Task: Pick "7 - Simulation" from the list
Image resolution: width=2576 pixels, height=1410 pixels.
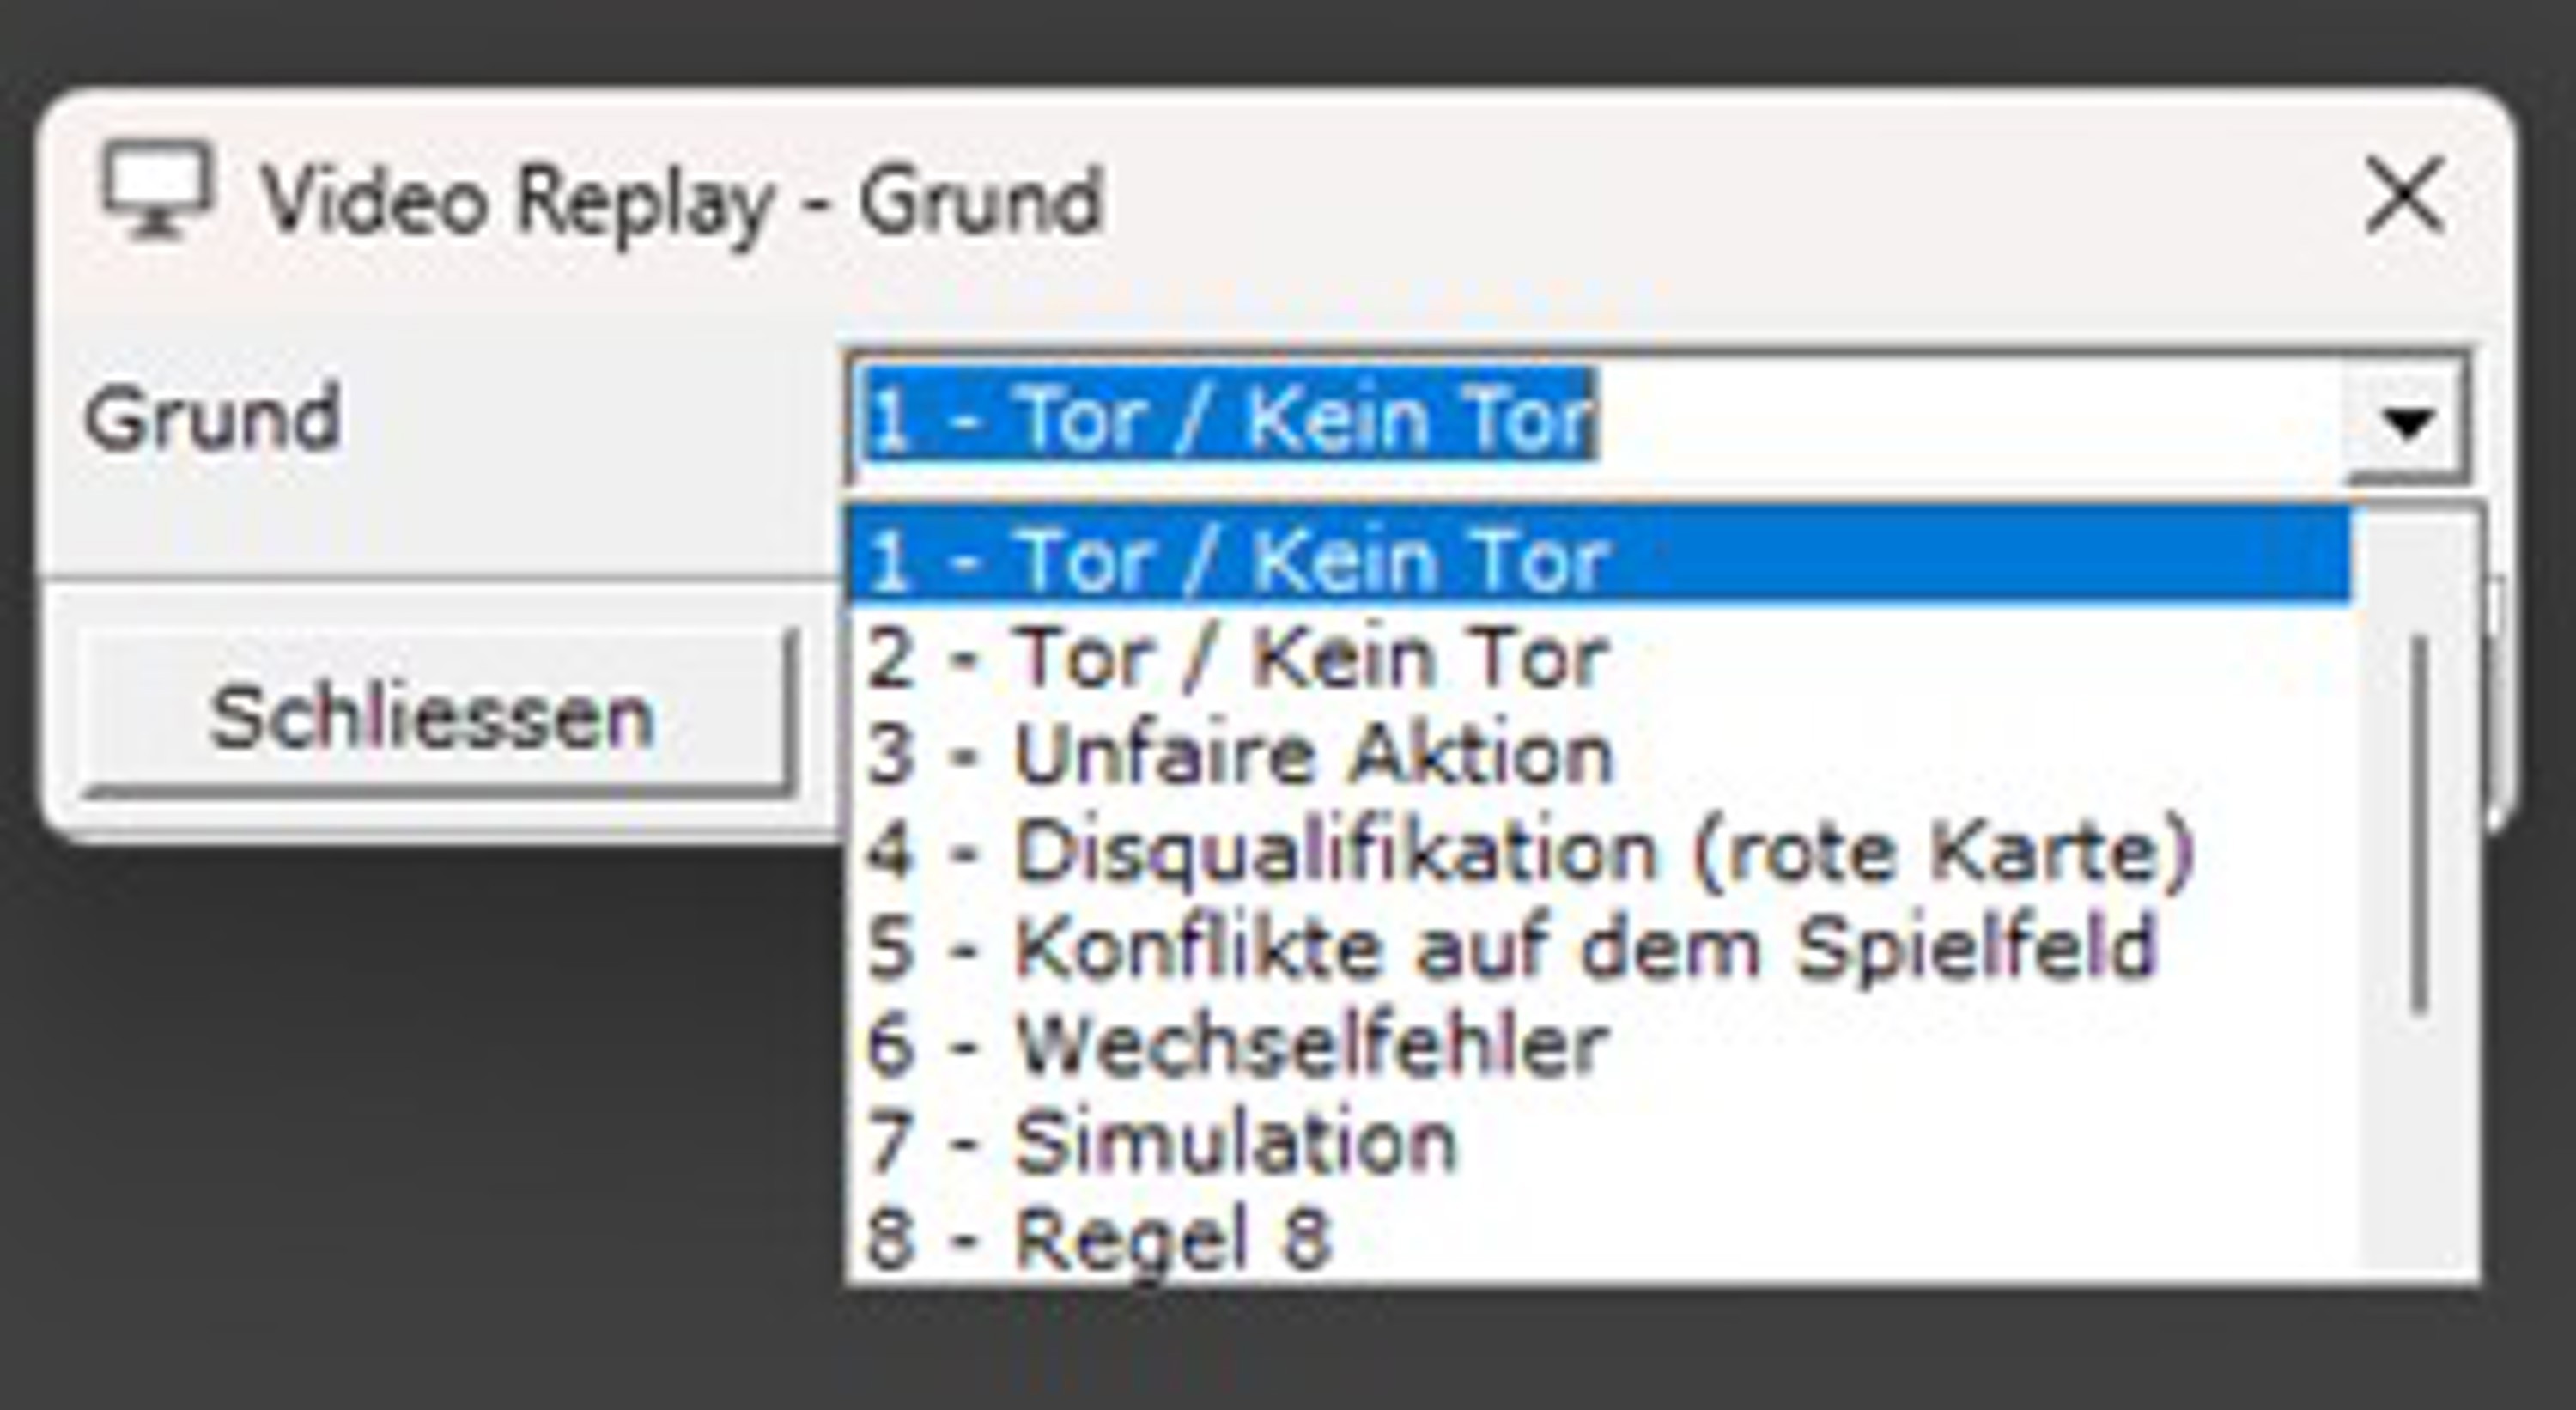Action: 1160,1142
